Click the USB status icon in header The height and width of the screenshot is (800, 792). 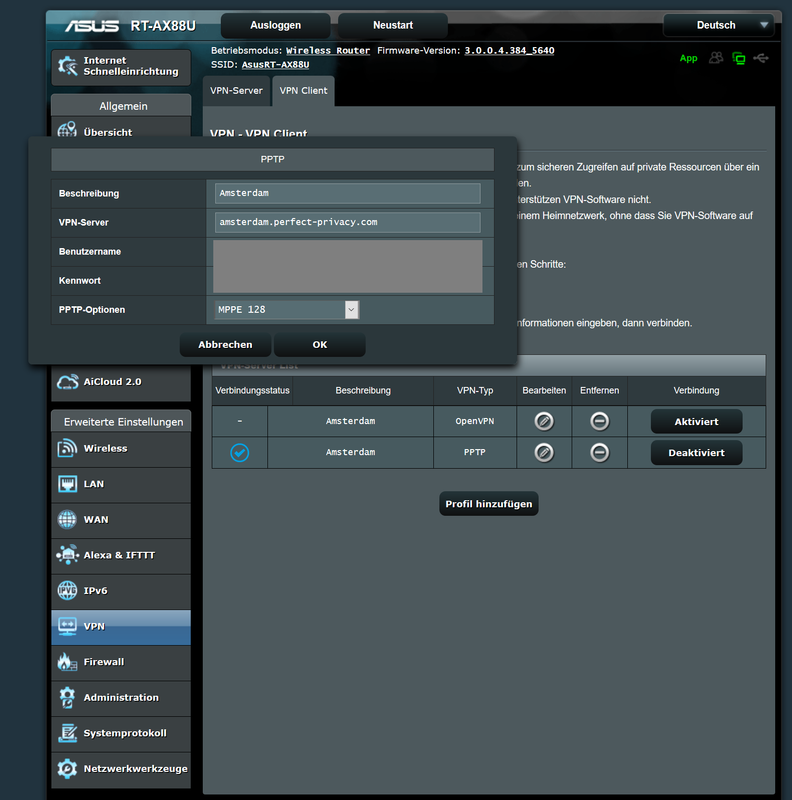[761, 58]
